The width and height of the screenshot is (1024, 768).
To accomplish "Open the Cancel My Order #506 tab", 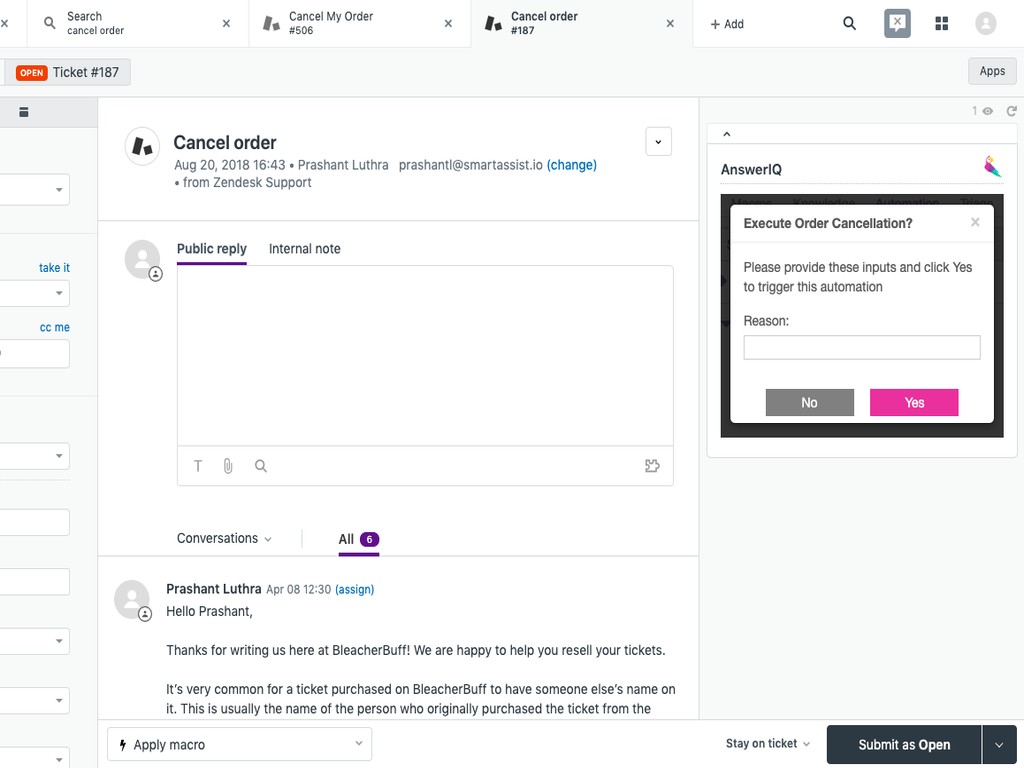I will 358,23.
